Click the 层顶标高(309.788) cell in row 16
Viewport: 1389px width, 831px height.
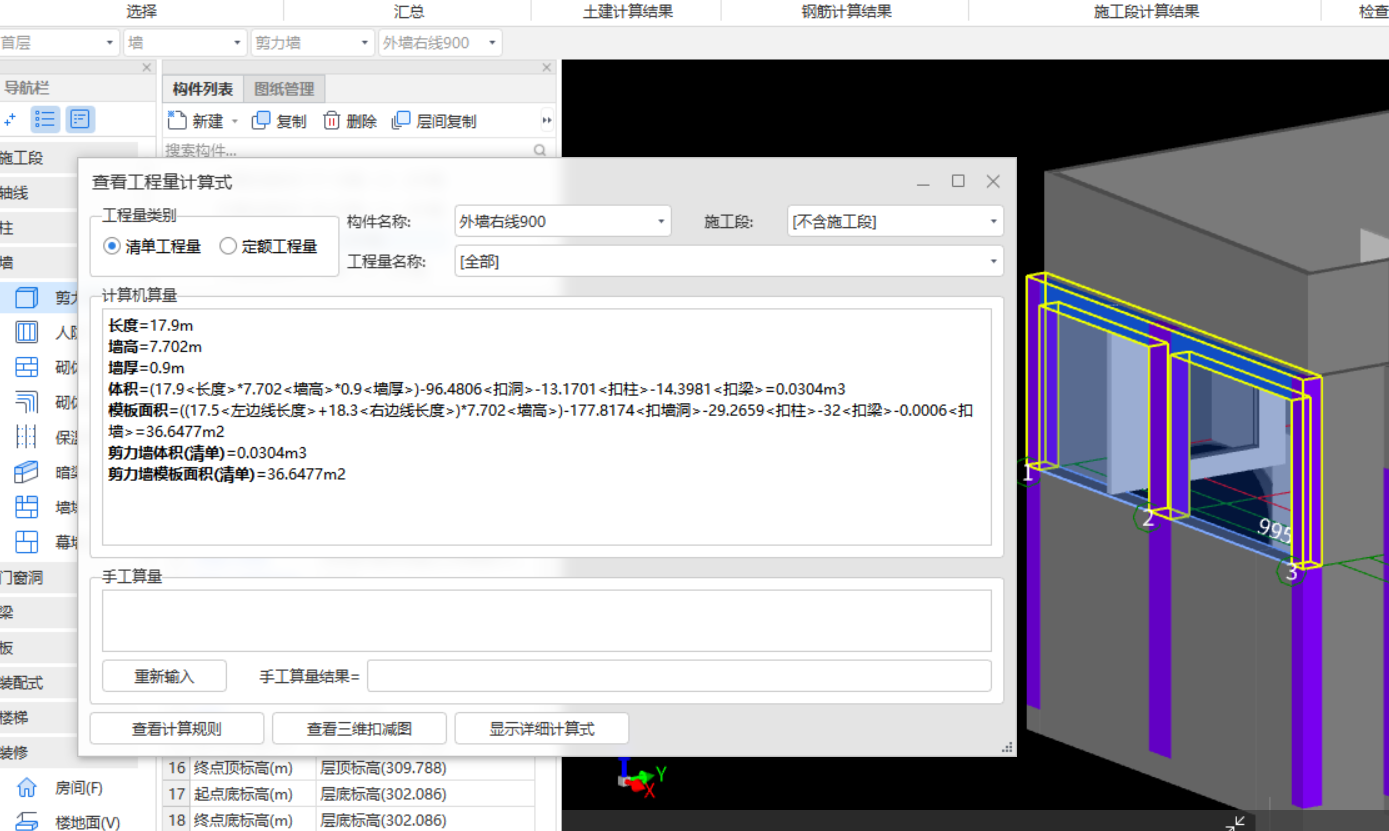point(426,768)
